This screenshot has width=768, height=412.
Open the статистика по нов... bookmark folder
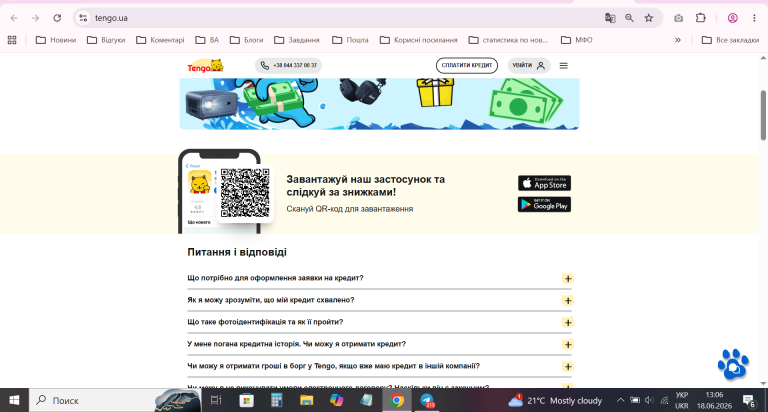click(x=508, y=40)
